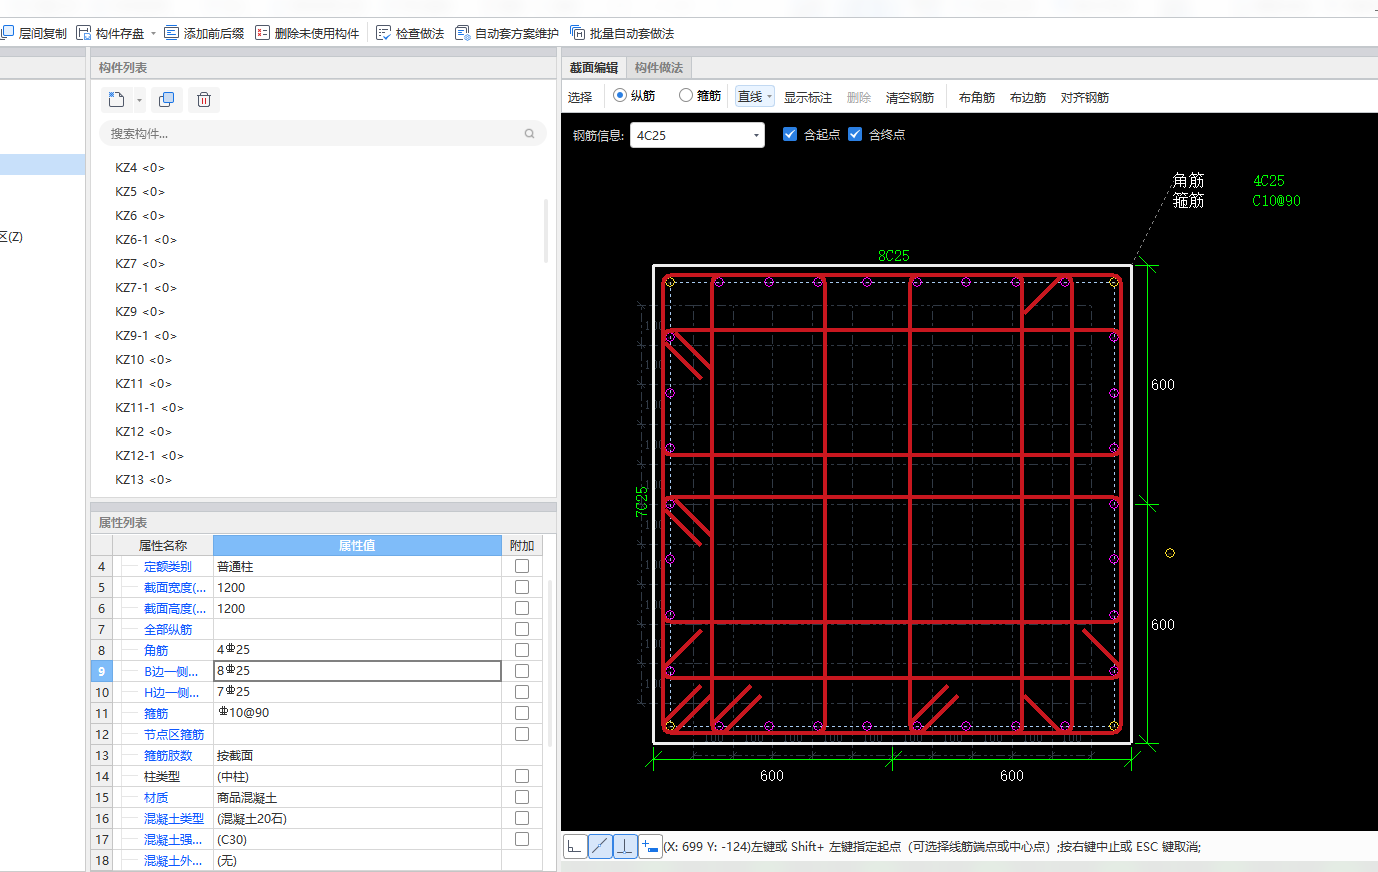1378x872 pixels.
Task: Open the 构件存盘 dropdown arrow
Action: pos(153,33)
